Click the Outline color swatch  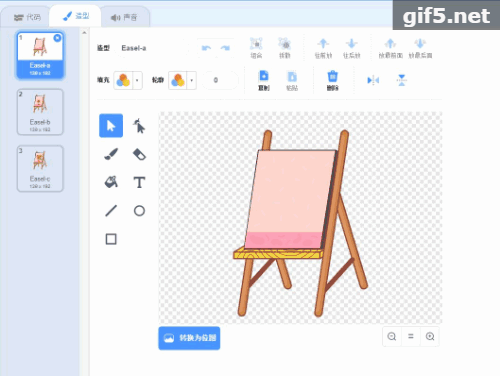pos(178,80)
